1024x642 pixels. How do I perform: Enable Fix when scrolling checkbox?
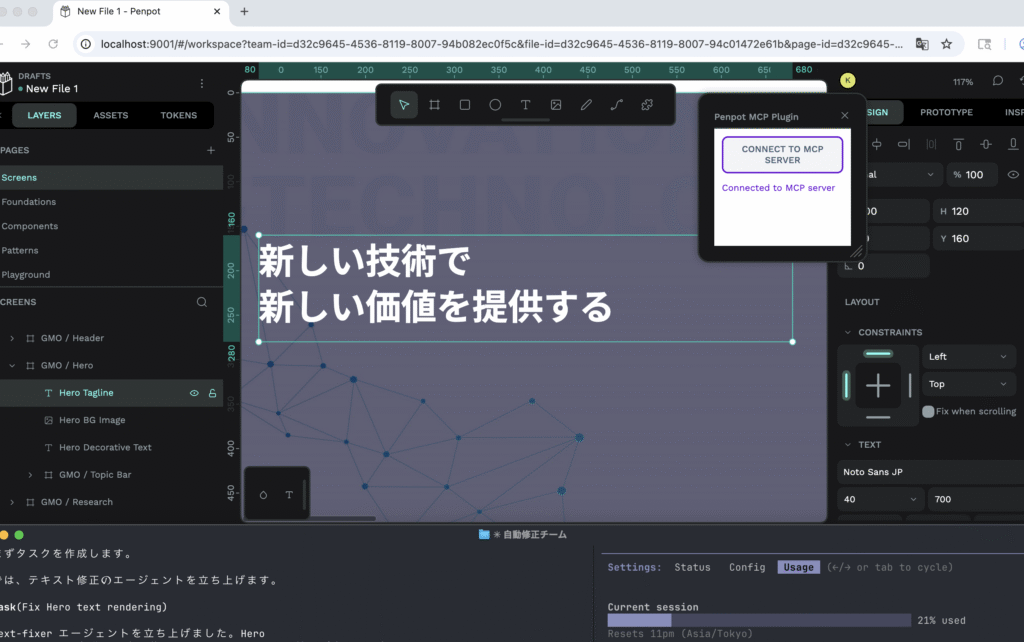point(928,411)
